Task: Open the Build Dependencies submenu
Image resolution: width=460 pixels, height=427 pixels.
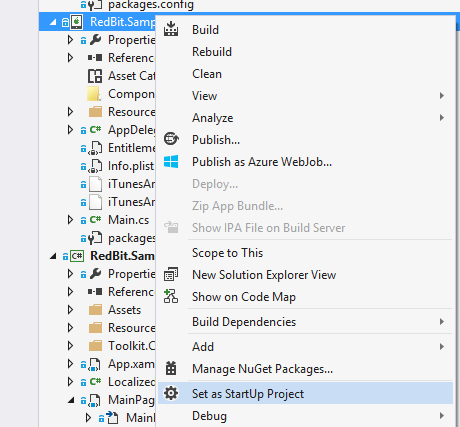Action: pyautogui.click(x=305, y=322)
